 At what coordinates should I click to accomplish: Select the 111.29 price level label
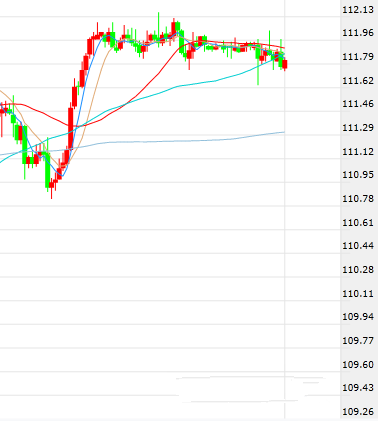[x=358, y=127]
